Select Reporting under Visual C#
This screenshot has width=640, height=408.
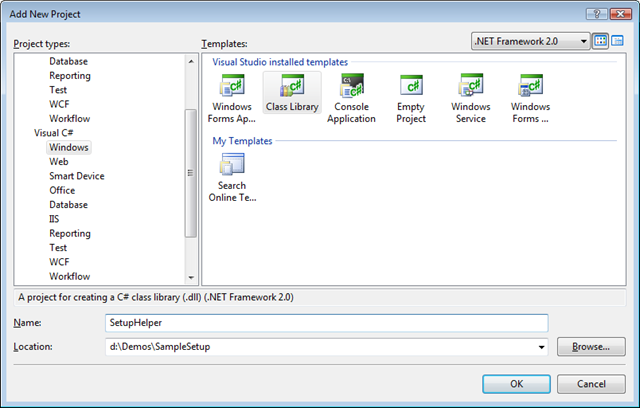(x=70, y=233)
